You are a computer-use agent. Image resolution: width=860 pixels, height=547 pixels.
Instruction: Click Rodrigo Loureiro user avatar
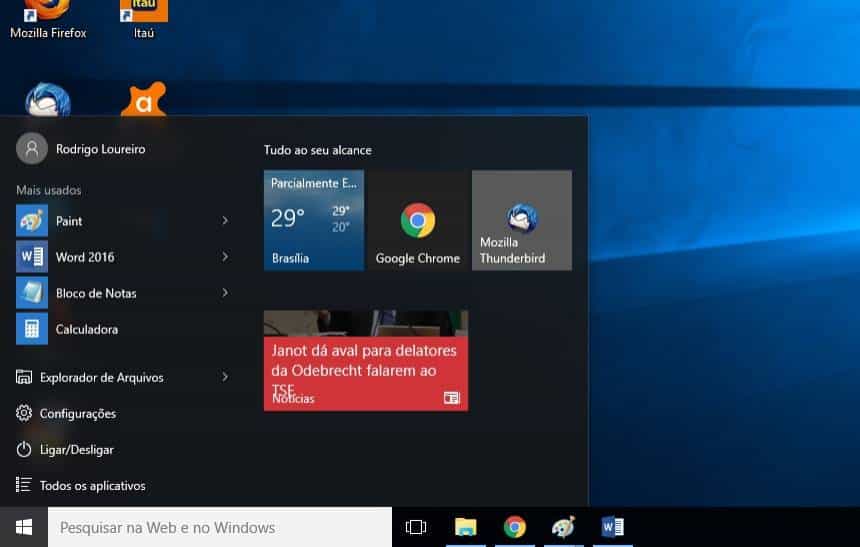[x=32, y=149]
